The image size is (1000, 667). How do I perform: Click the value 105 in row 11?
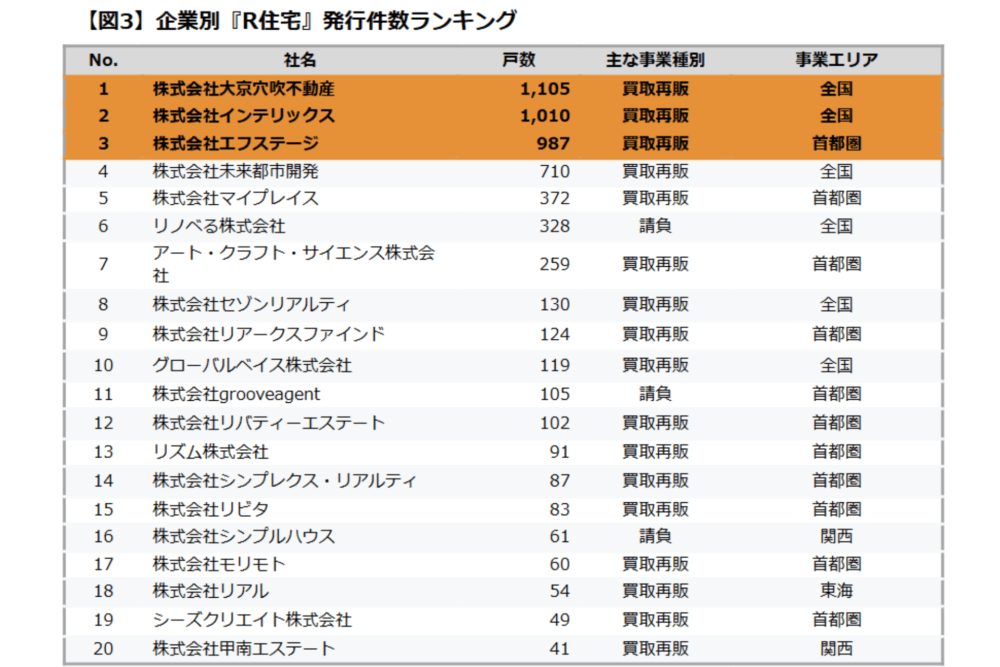[554, 394]
